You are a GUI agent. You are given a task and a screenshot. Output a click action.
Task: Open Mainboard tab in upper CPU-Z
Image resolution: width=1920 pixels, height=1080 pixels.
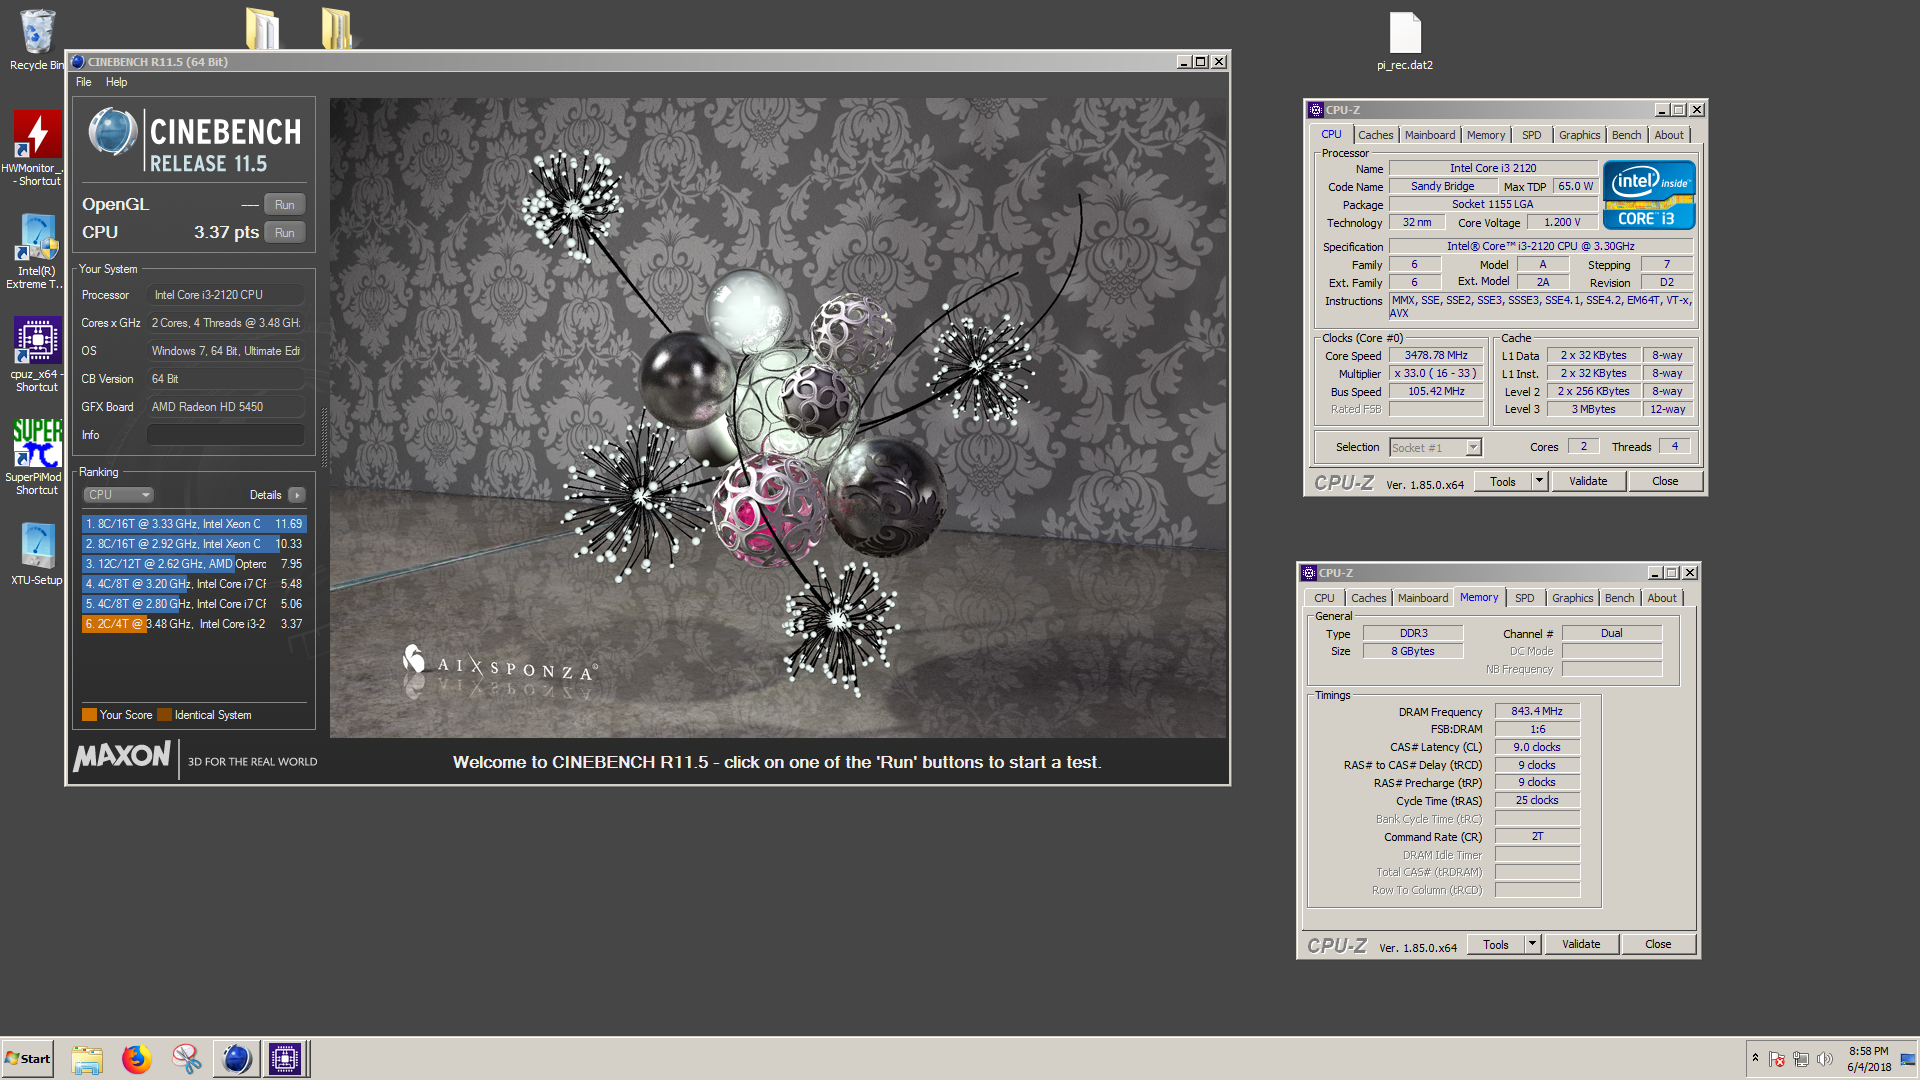tap(1430, 135)
